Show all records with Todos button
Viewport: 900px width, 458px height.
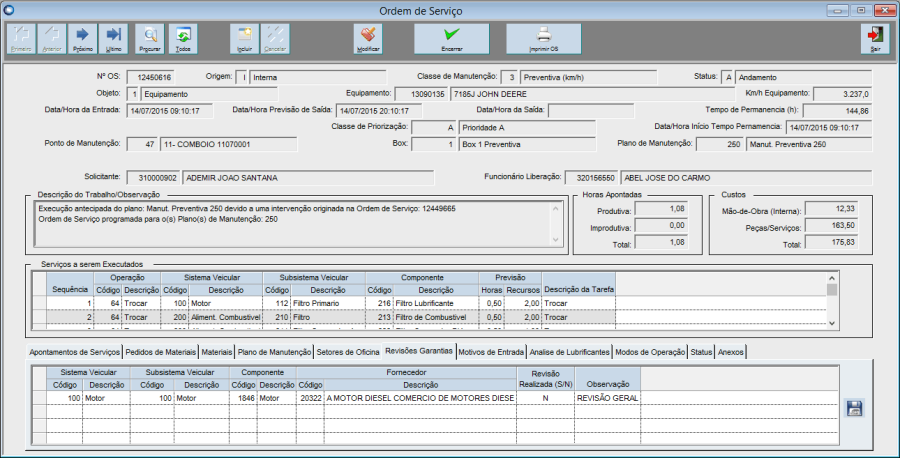point(182,38)
